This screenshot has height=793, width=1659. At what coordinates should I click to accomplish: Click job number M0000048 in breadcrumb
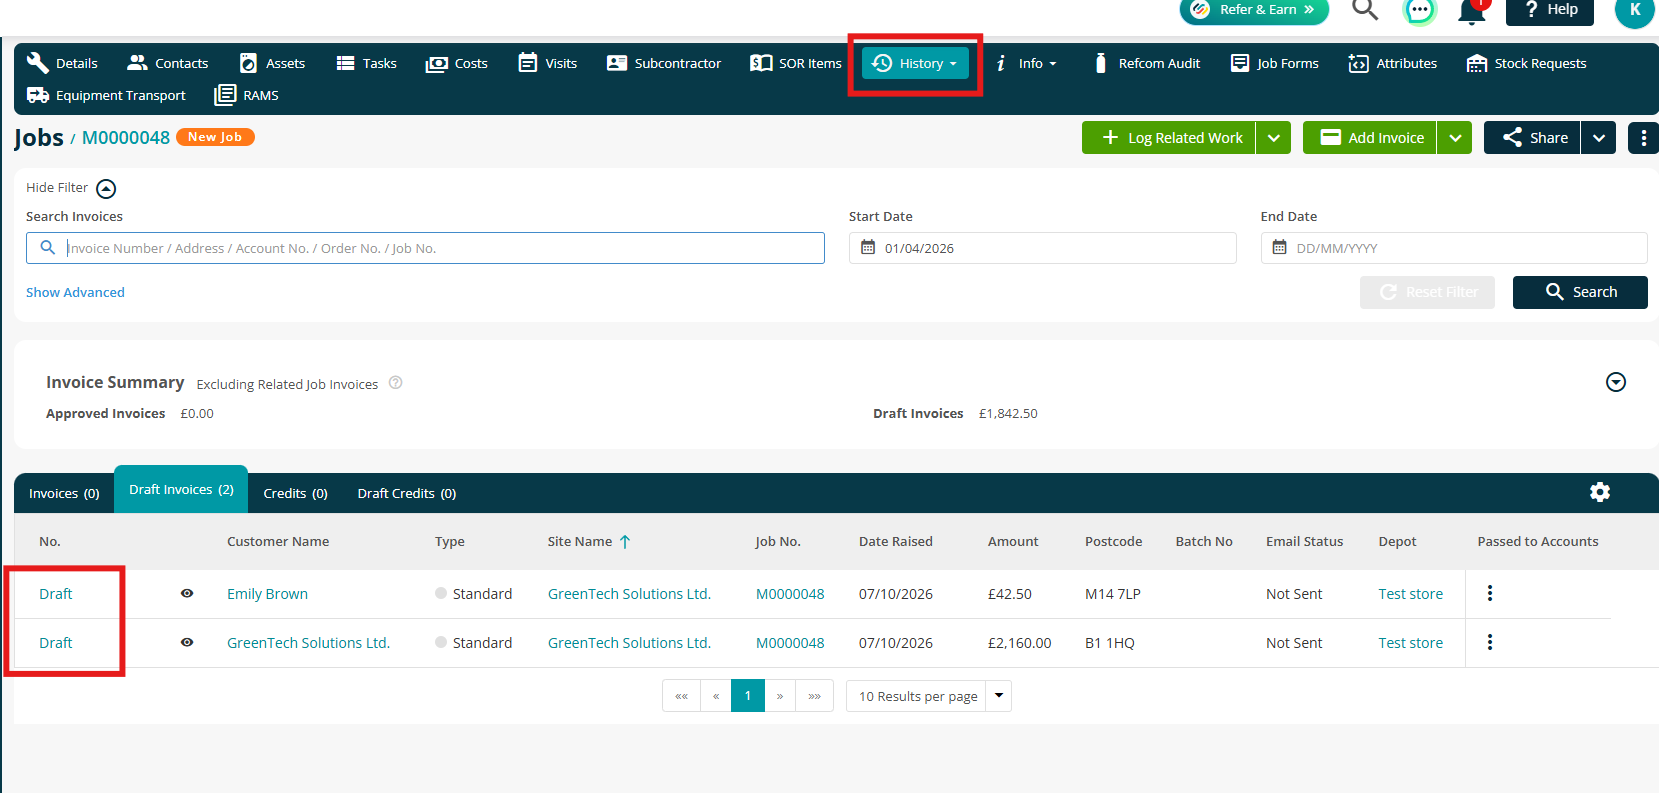[x=126, y=138]
